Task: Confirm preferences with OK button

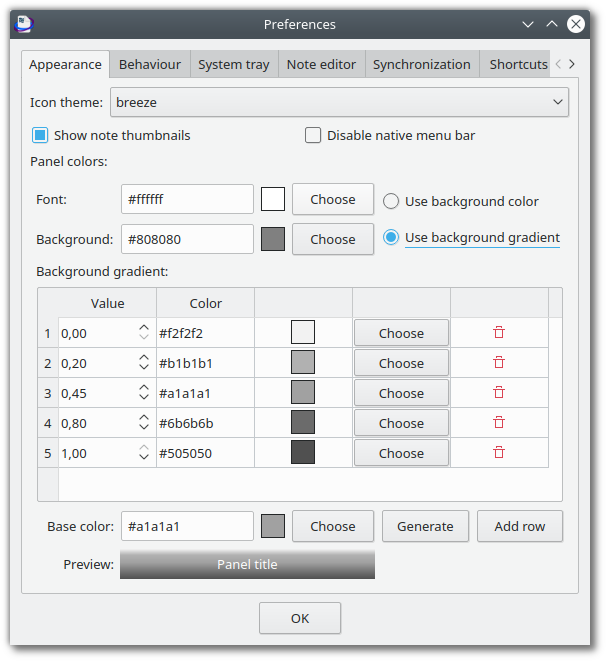Action: click(x=300, y=618)
